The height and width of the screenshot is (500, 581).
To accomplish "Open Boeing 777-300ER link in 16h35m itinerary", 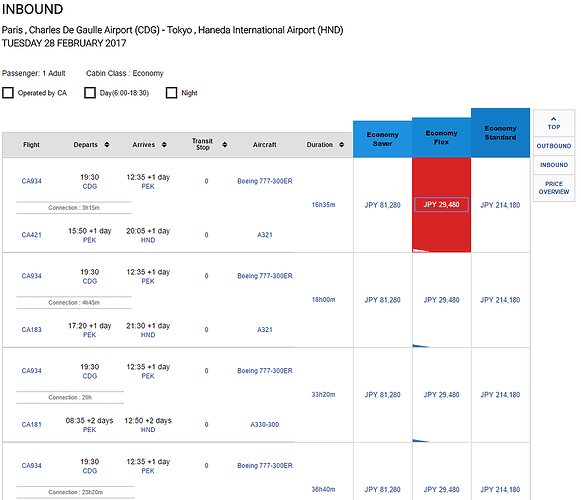I will point(265,181).
